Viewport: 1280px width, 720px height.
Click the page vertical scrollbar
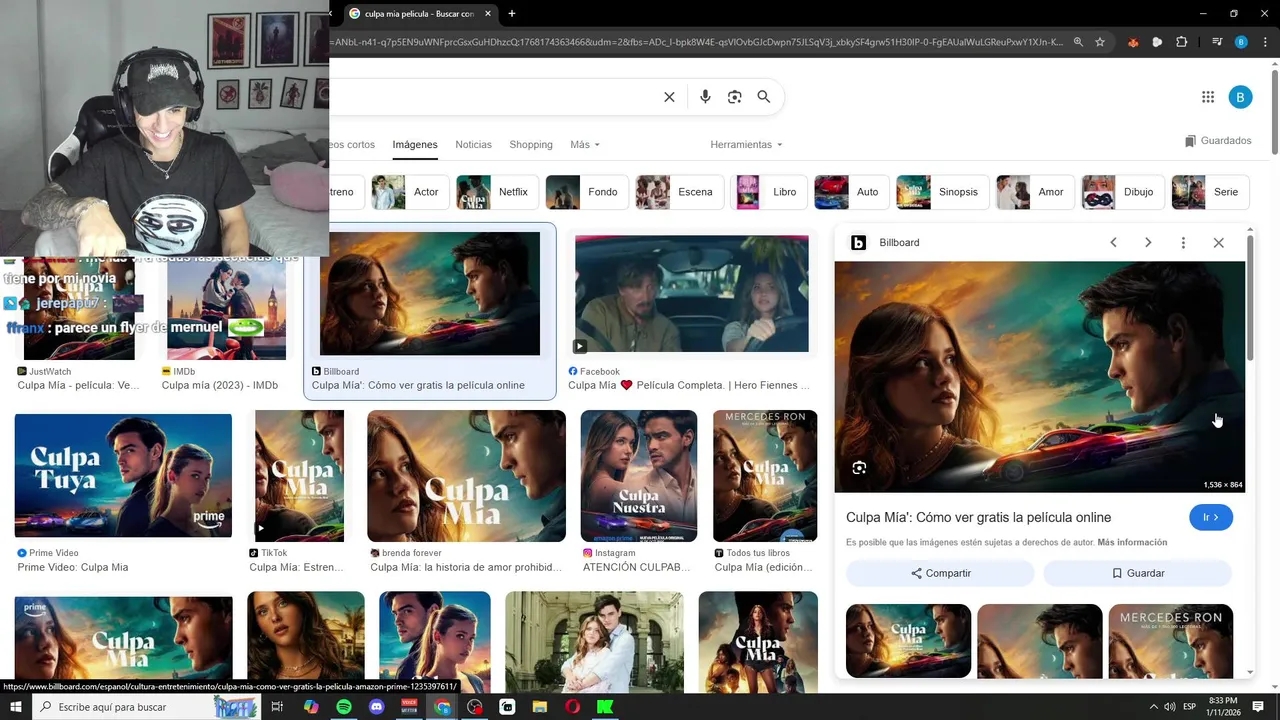click(1275, 110)
